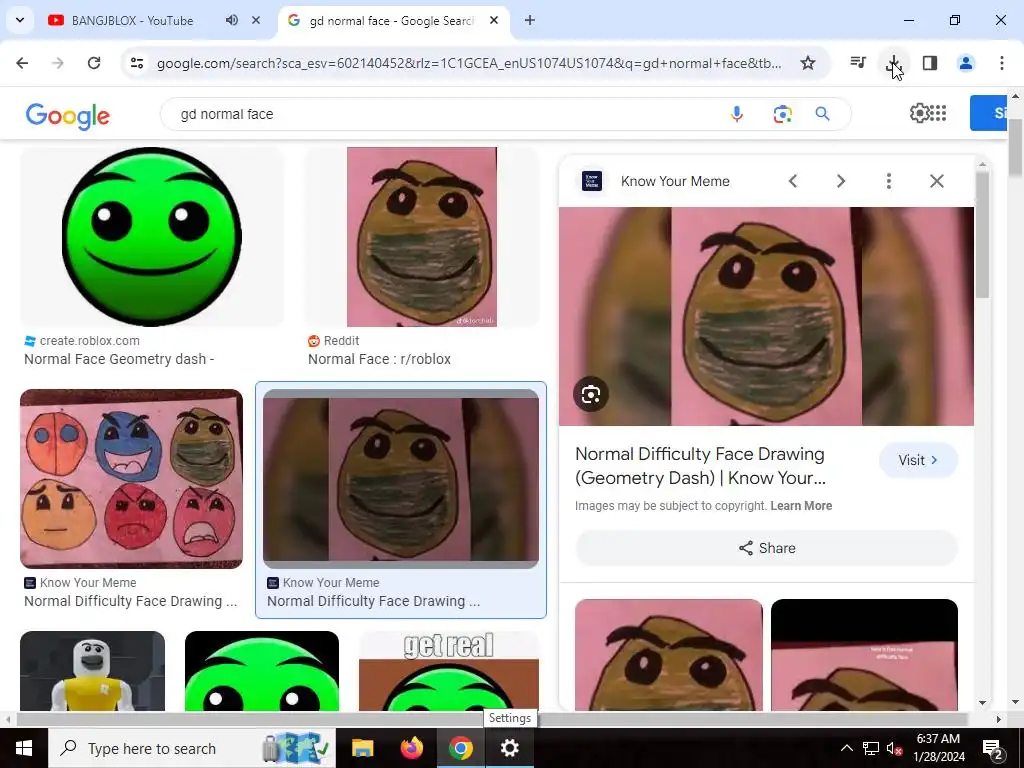Image resolution: width=1024 pixels, height=768 pixels.
Task: Close the image preview panel
Action: [x=937, y=181]
